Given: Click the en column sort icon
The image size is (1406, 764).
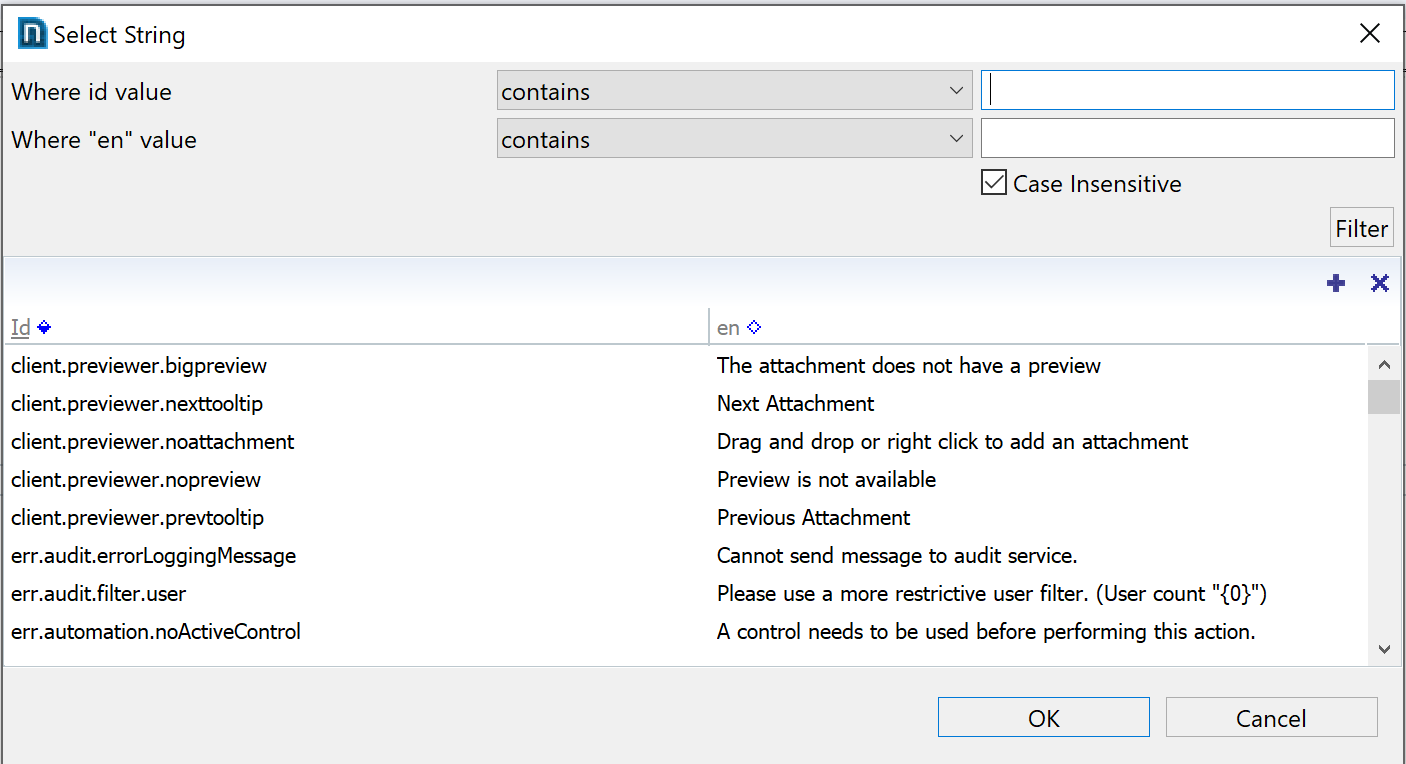Looking at the screenshot, I should pyautogui.click(x=754, y=327).
